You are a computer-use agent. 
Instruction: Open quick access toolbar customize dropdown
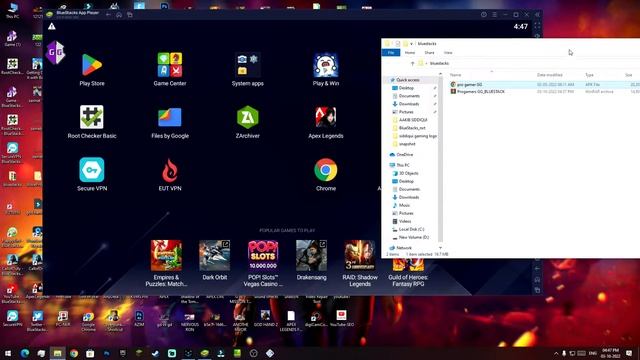tap(411, 44)
